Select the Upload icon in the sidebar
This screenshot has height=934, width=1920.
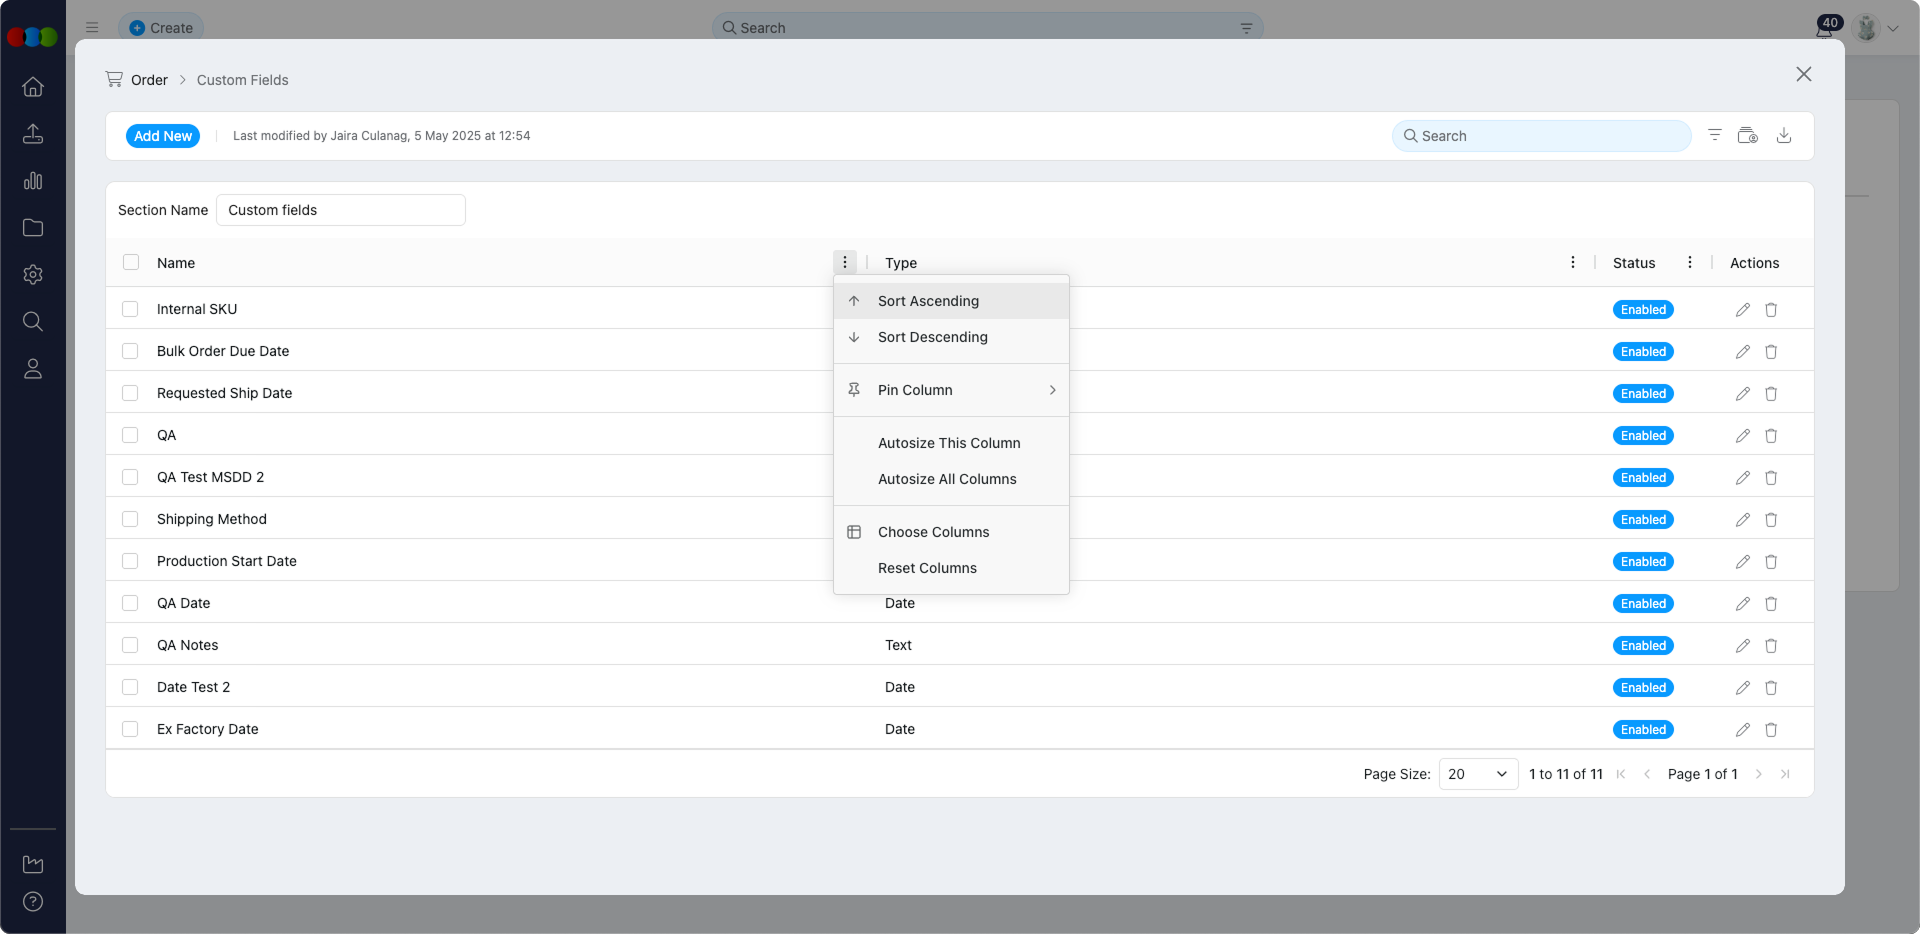(x=33, y=133)
